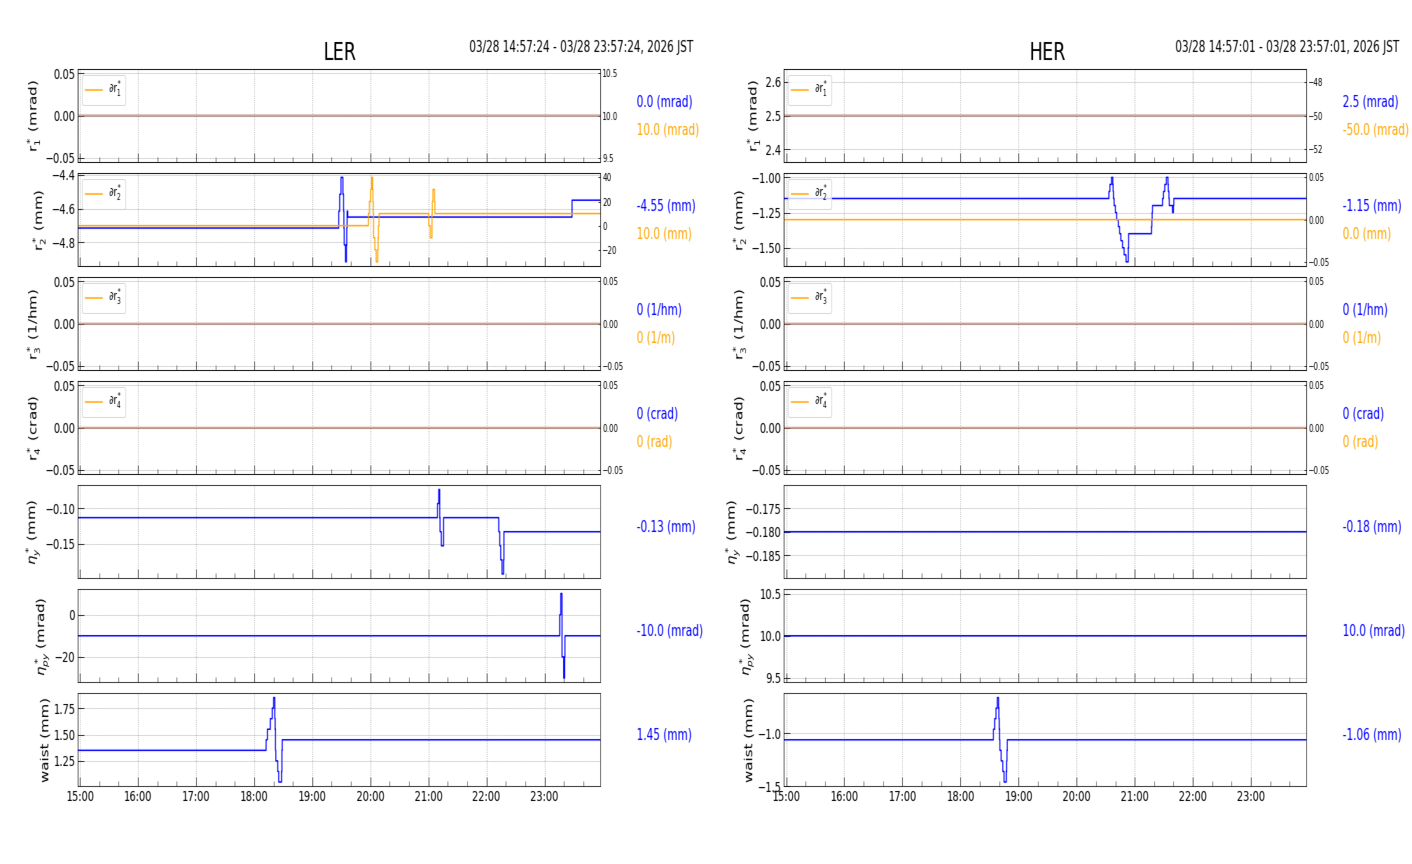Click the -4.4 tick on the LER r2 axis
Image resolution: width=1412 pixels, height=864 pixels.
coord(62,176)
